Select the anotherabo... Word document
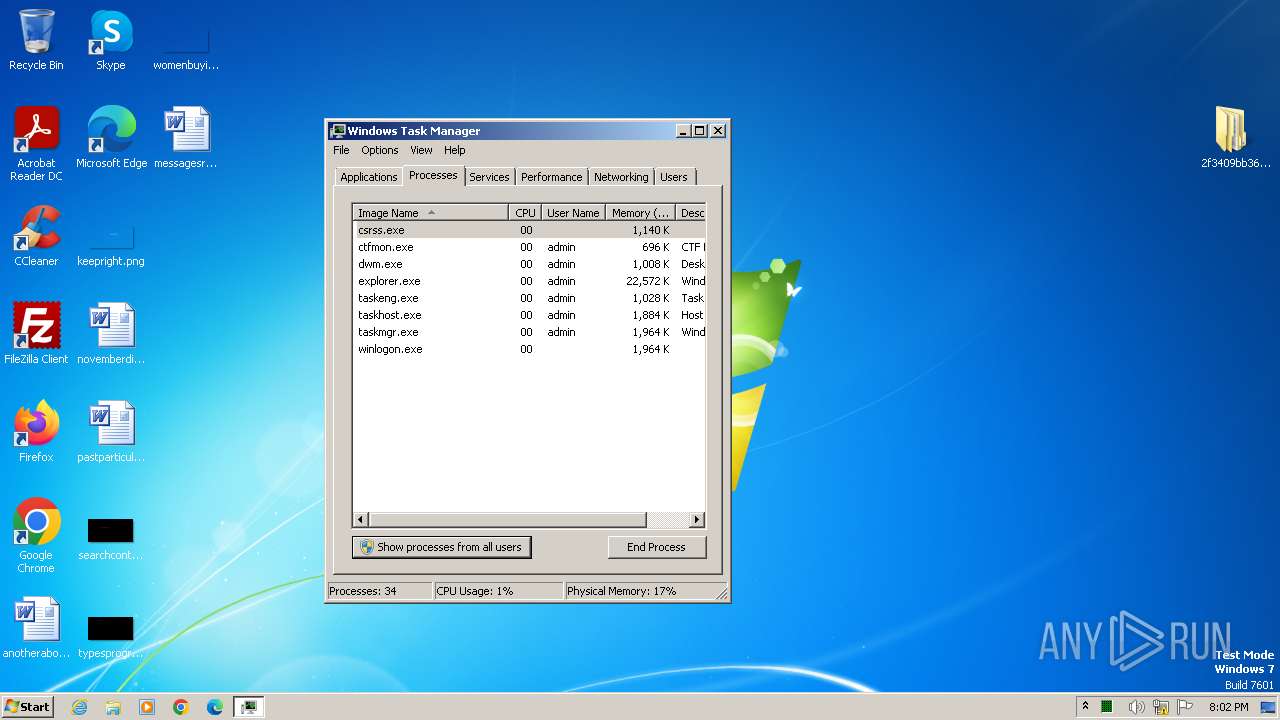This screenshot has height=720, width=1280. pyautogui.click(x=36, y=628)
